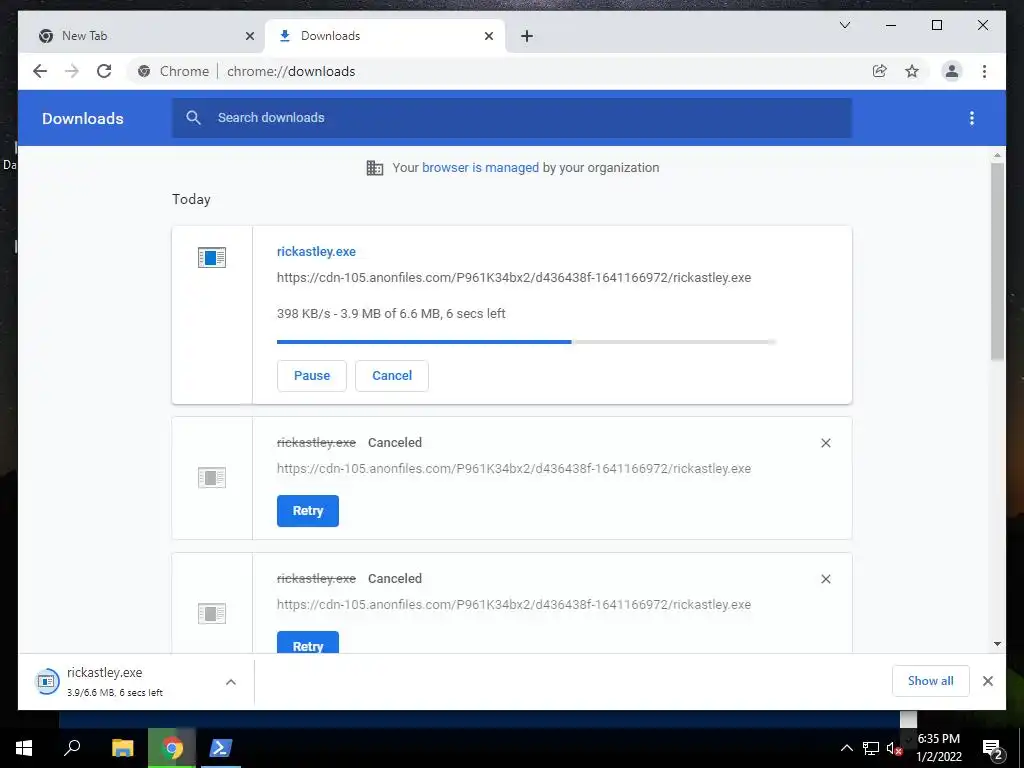Focus the Search downloads field
The width and height of the screenshot is (1024, 768).
click(511, 118)
